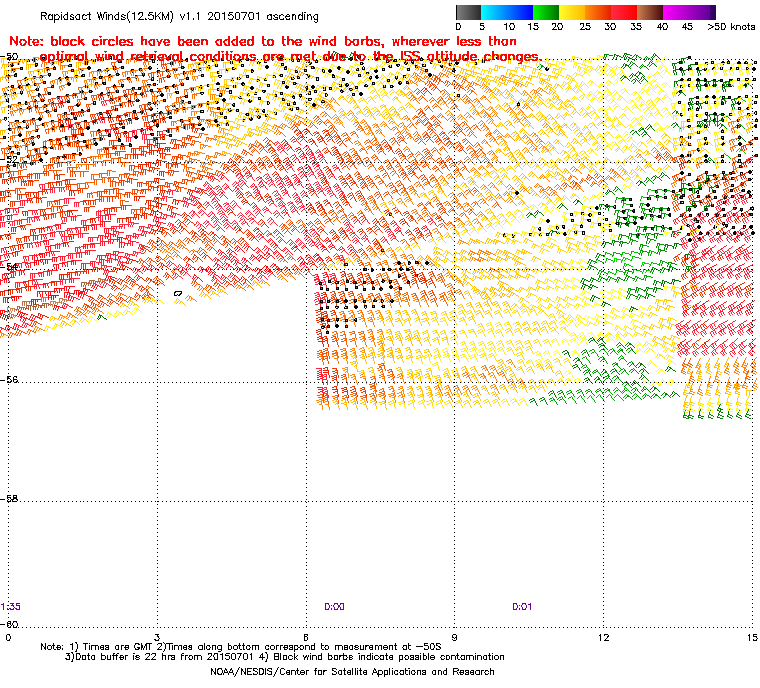The width and height of the screenshot is (760, 688).
Task: Click the '20' legend scale label
Action: (557, 27)
